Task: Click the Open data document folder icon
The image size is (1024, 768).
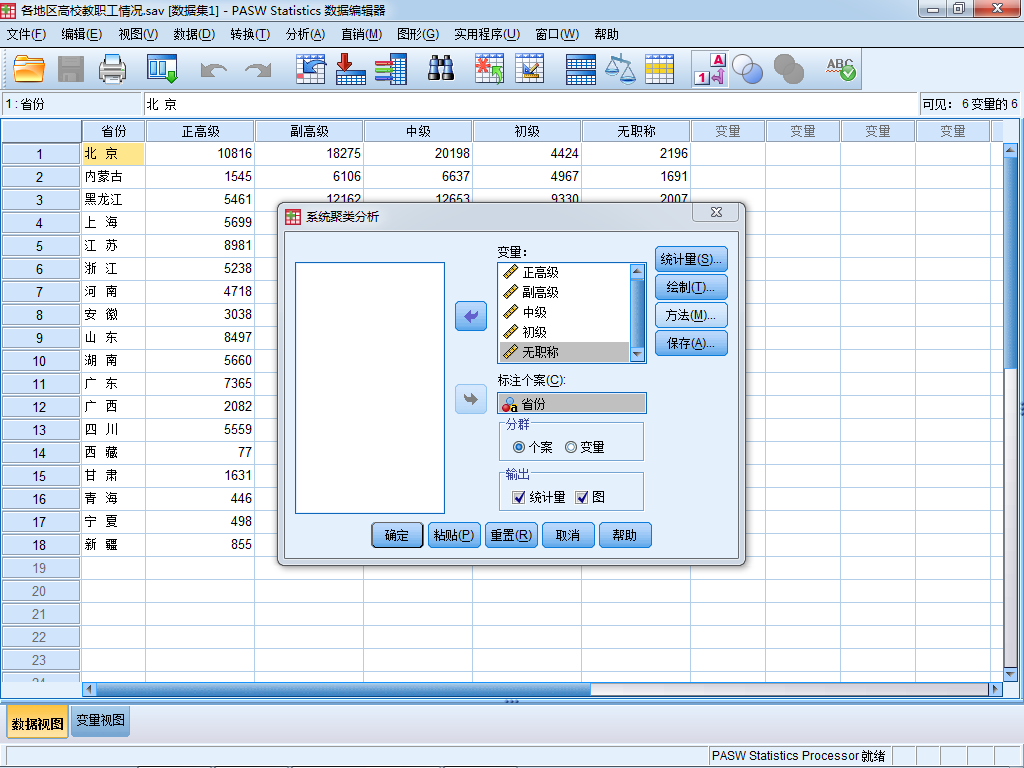Action: click(x=29, y=69)
